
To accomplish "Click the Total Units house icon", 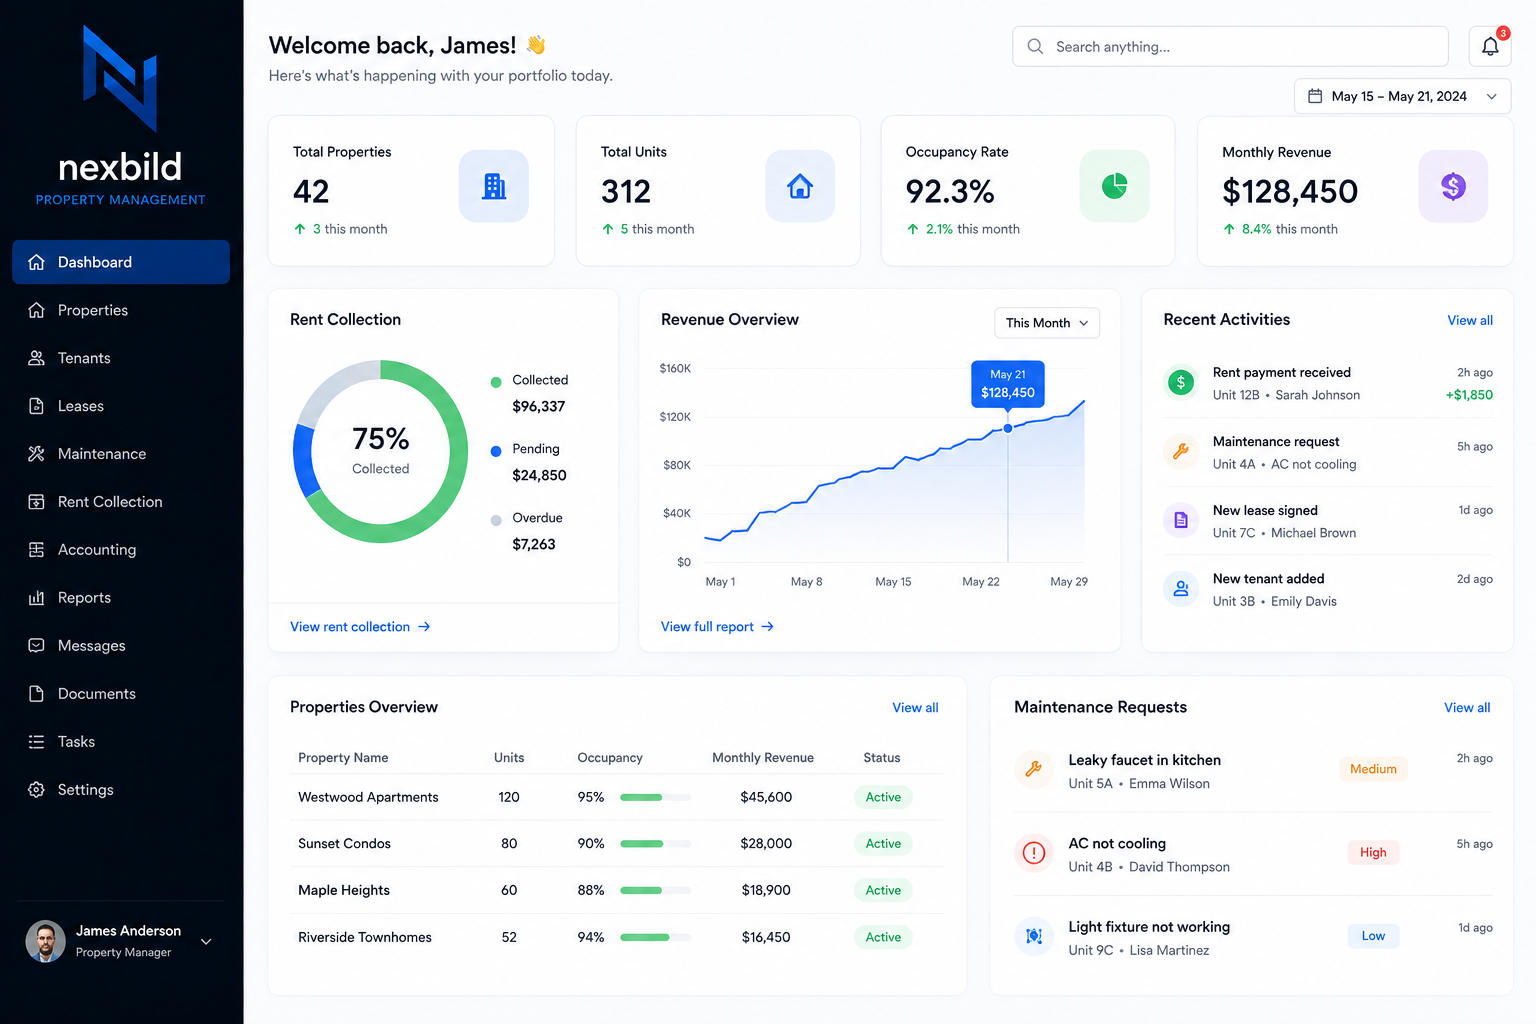I will (x=800, y=186).
